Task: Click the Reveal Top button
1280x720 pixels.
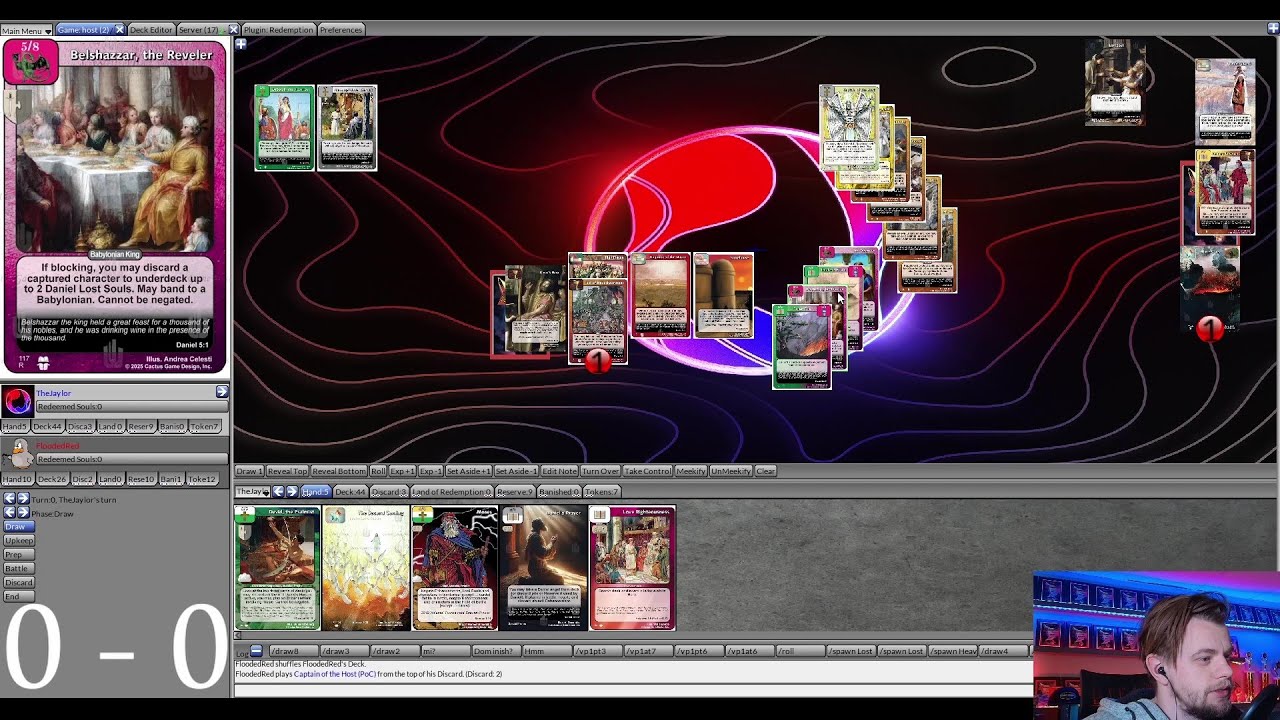Action: [x=286, y=471]
